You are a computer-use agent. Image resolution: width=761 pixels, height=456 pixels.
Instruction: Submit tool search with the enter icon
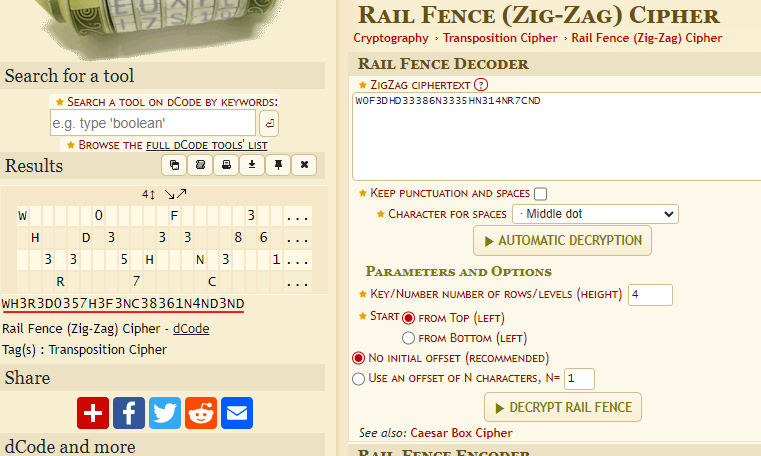(x=269, y=123)
